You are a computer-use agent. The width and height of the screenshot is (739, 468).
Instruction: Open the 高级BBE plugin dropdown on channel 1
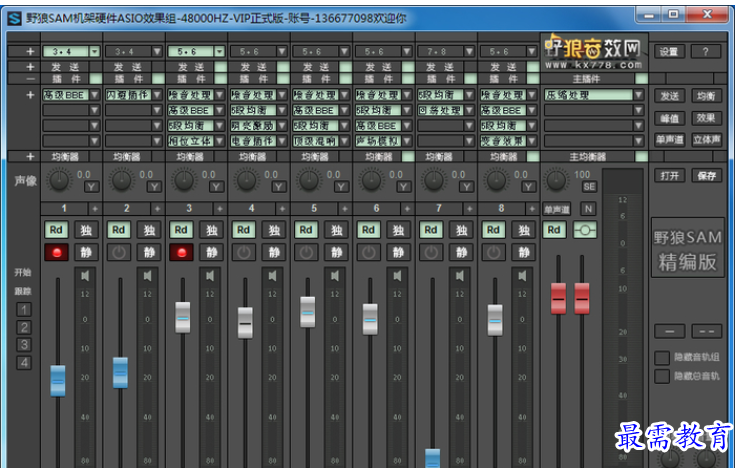click(94, 95)
